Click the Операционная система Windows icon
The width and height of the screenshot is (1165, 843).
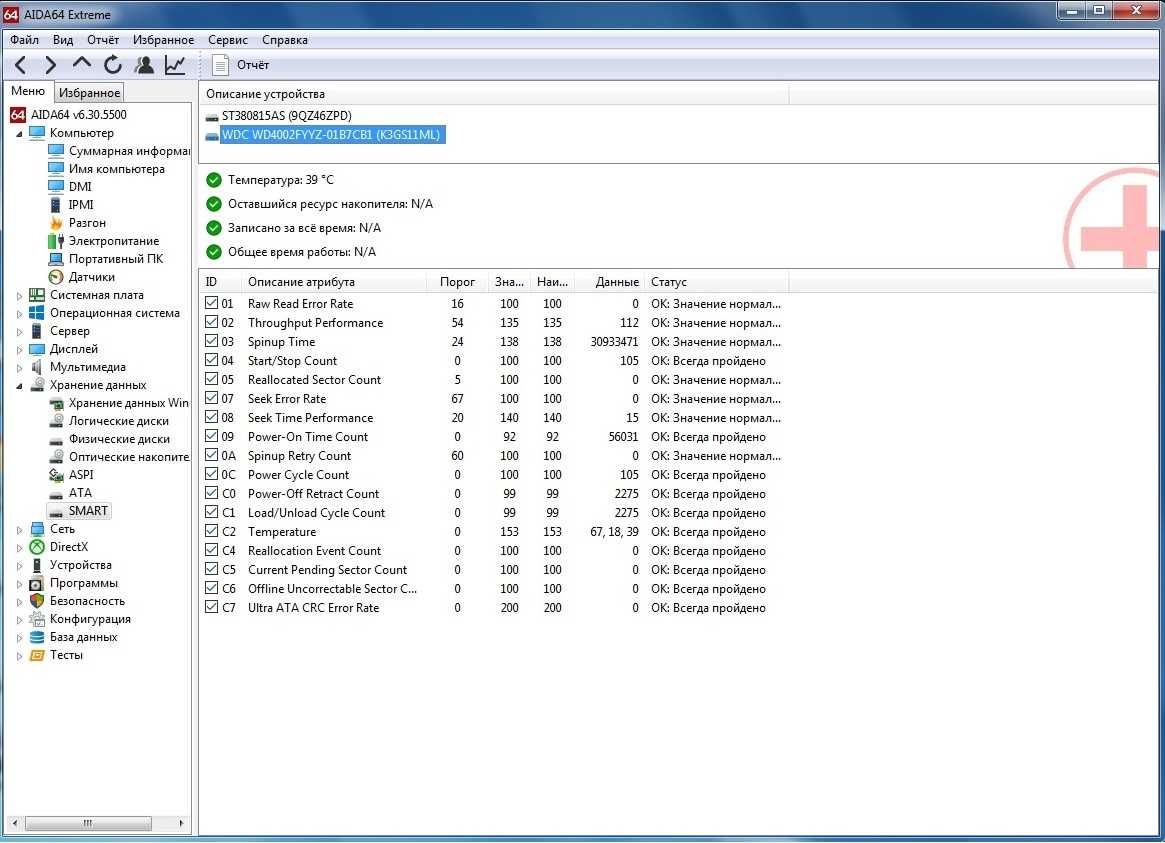(37, 313)
